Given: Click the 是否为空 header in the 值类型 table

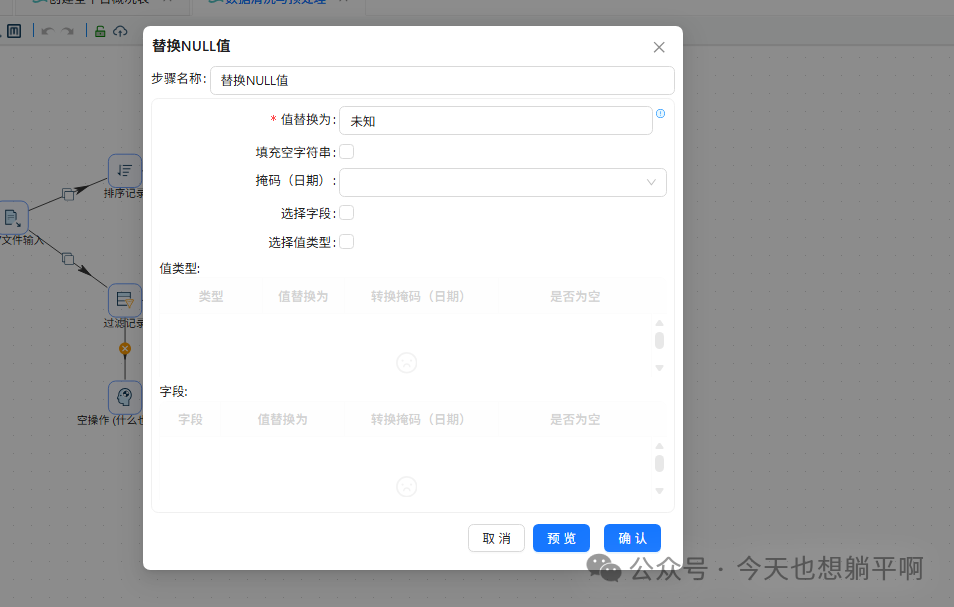Looking at the screenshot, I should pos(575,296).
